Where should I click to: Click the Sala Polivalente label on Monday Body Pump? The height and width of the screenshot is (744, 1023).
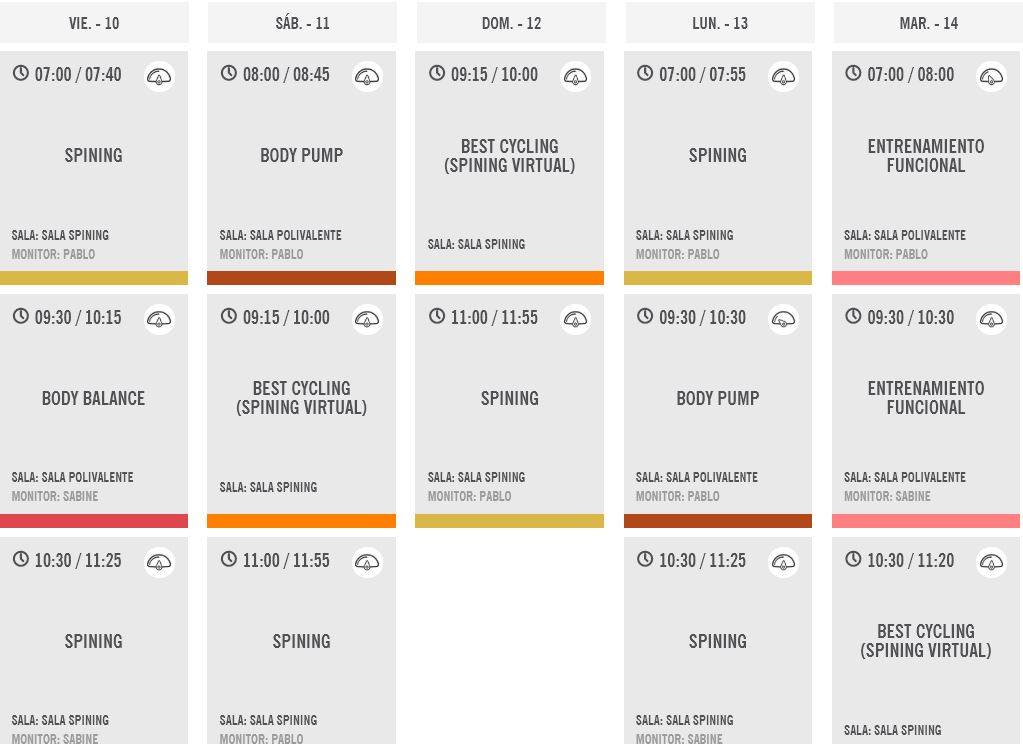click(697, 477)
